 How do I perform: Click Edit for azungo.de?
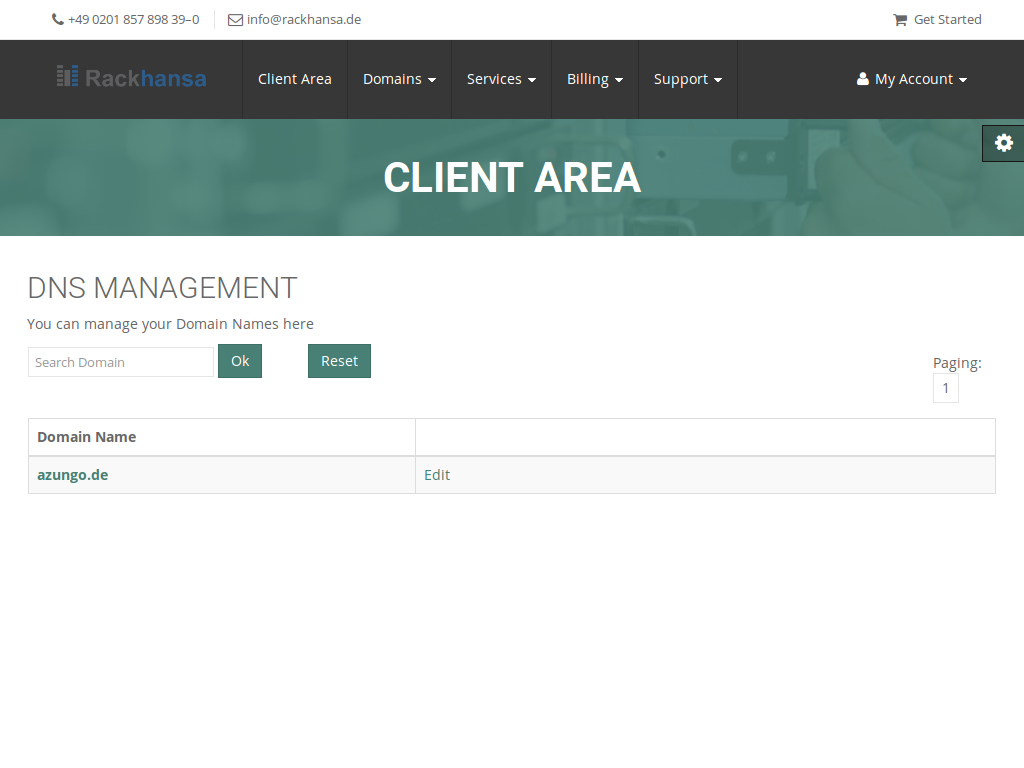pos(437,475)
